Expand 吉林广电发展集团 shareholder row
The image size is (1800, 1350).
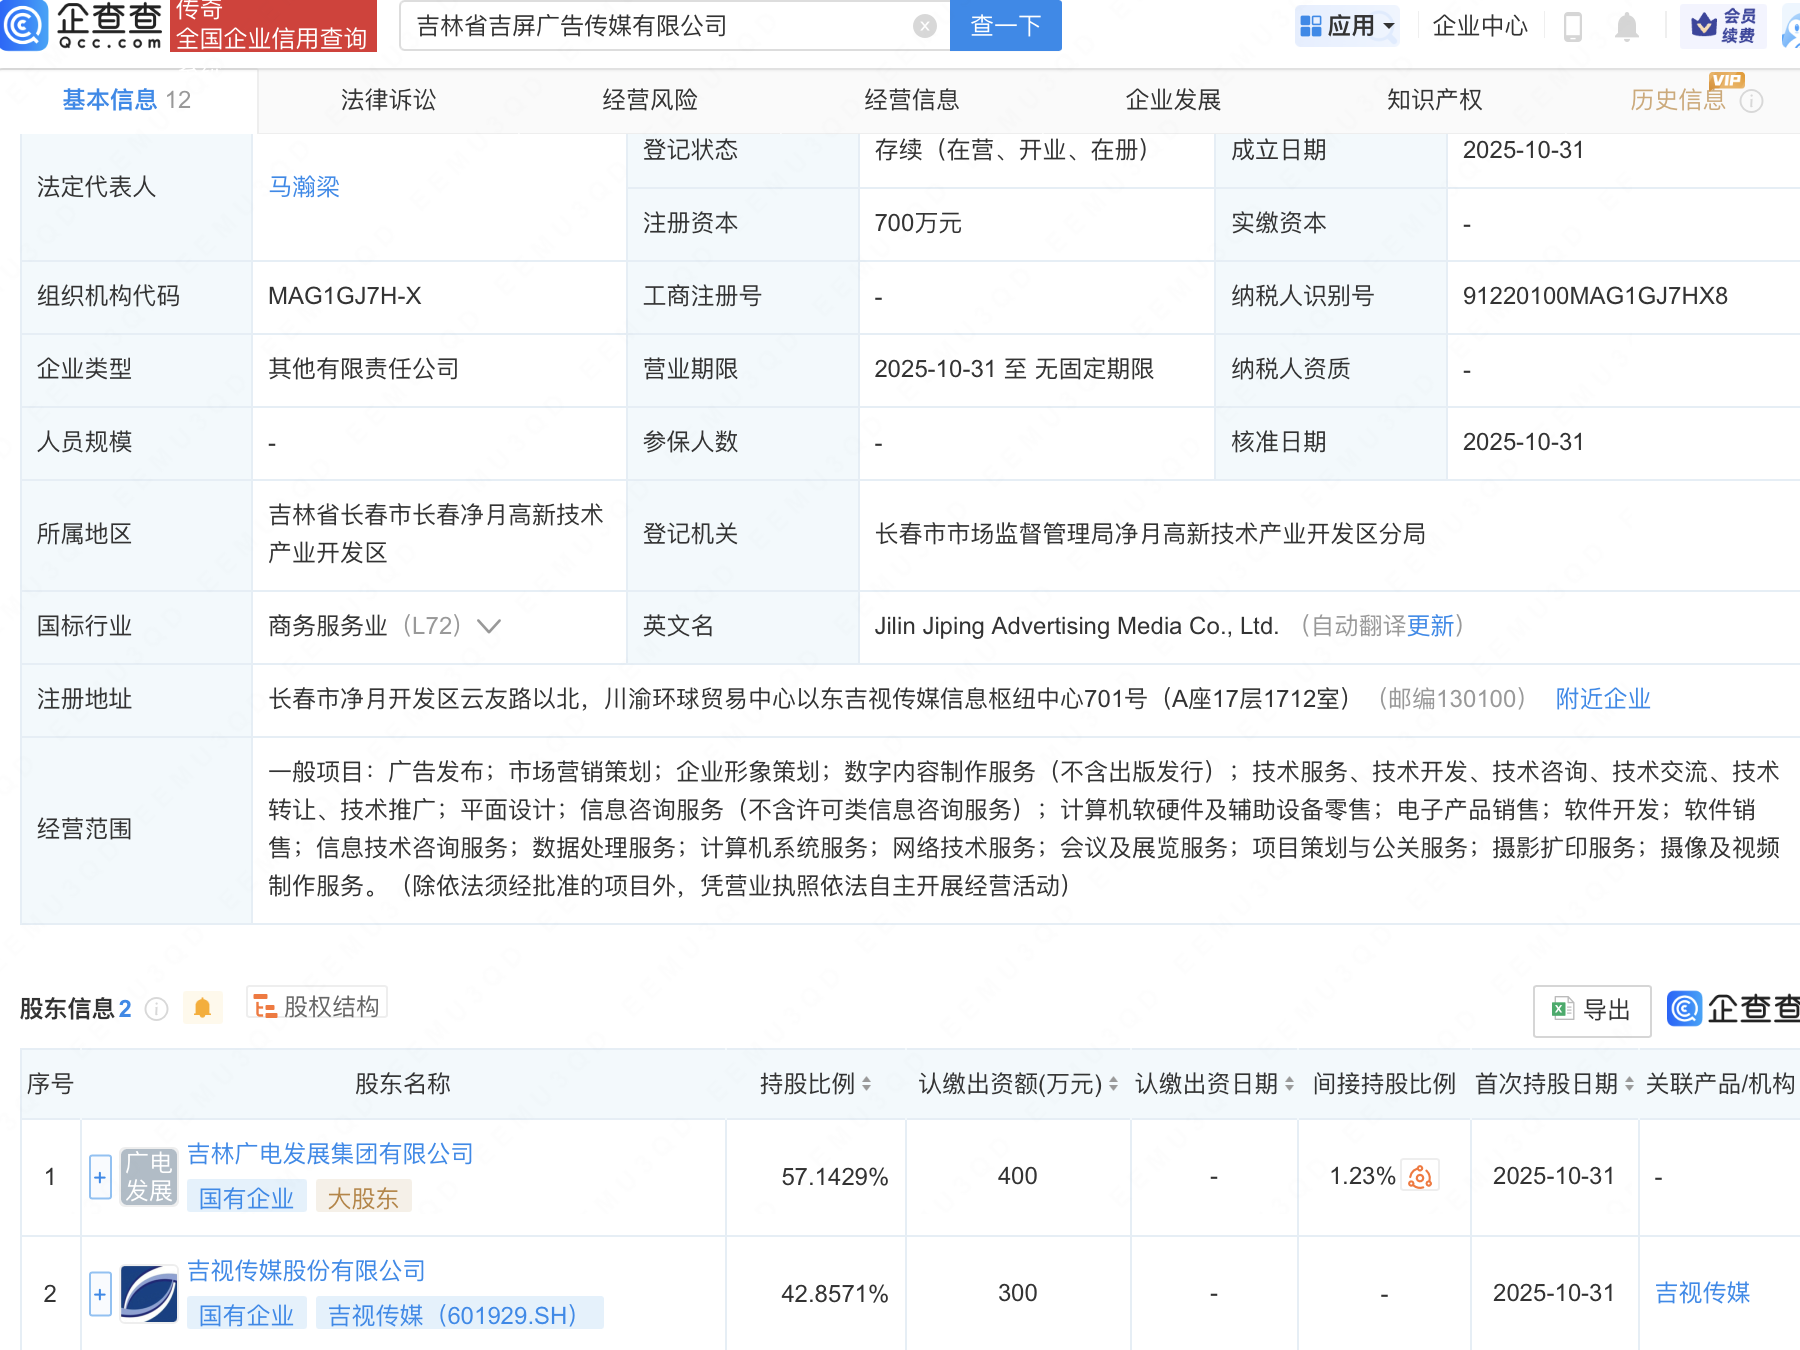coord(100,1177)
